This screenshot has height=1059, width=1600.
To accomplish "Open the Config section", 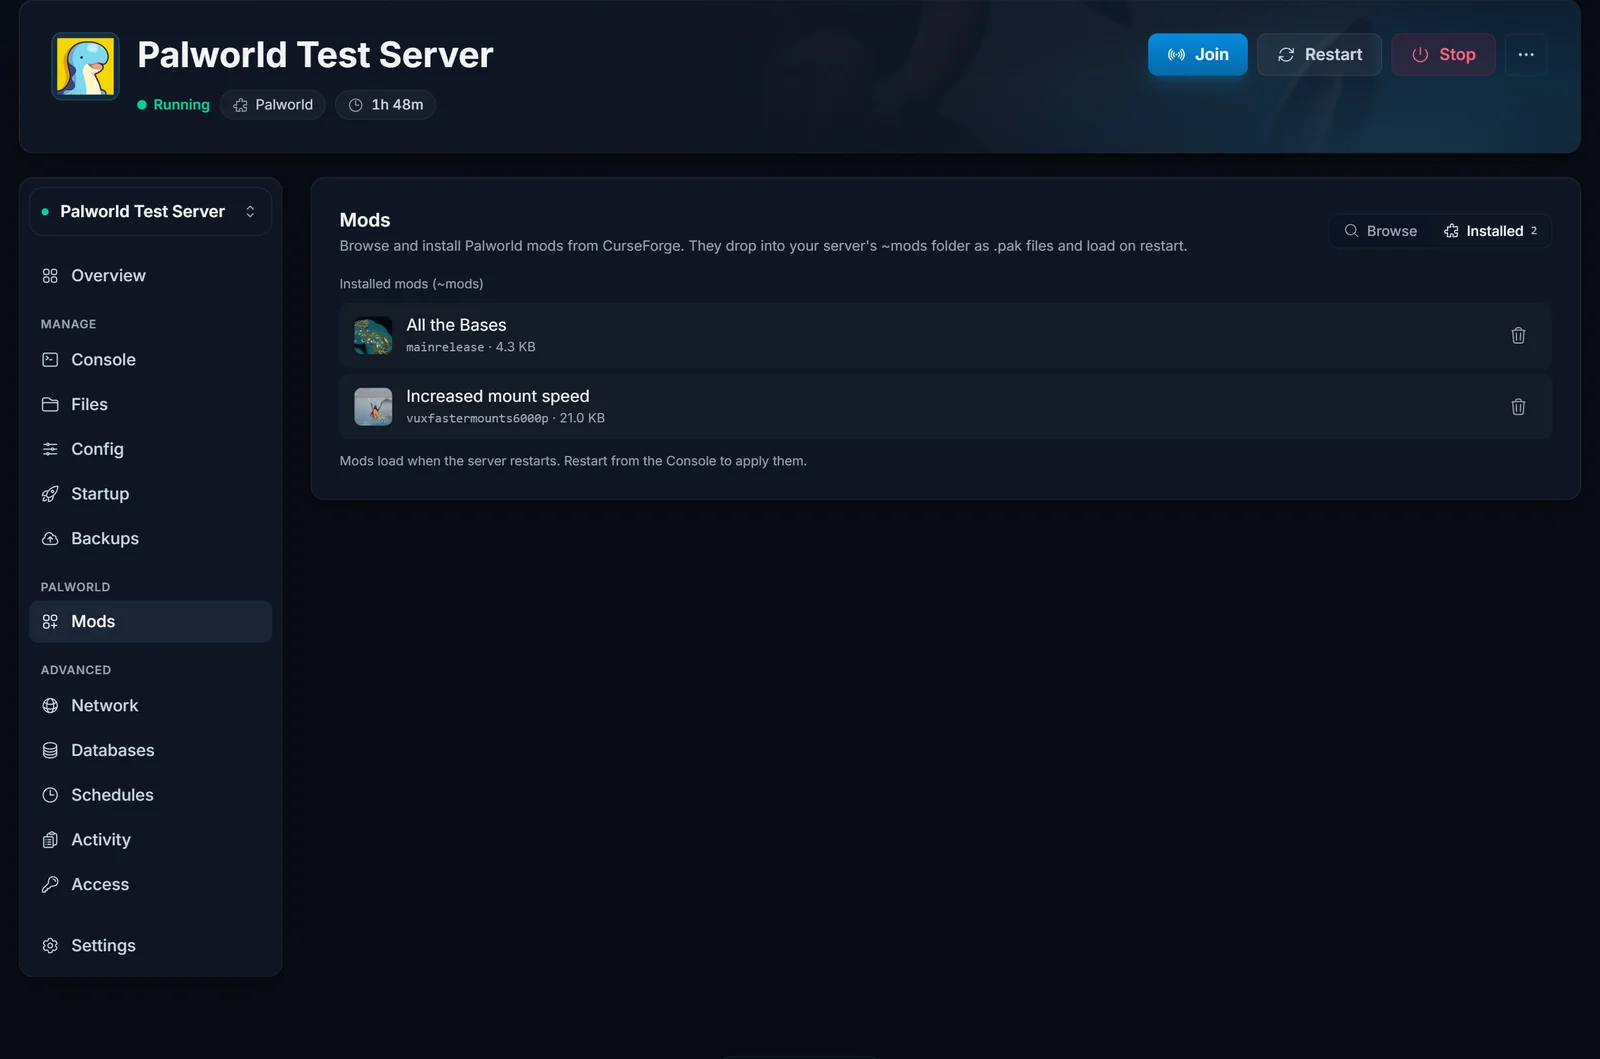I will 150,449.
